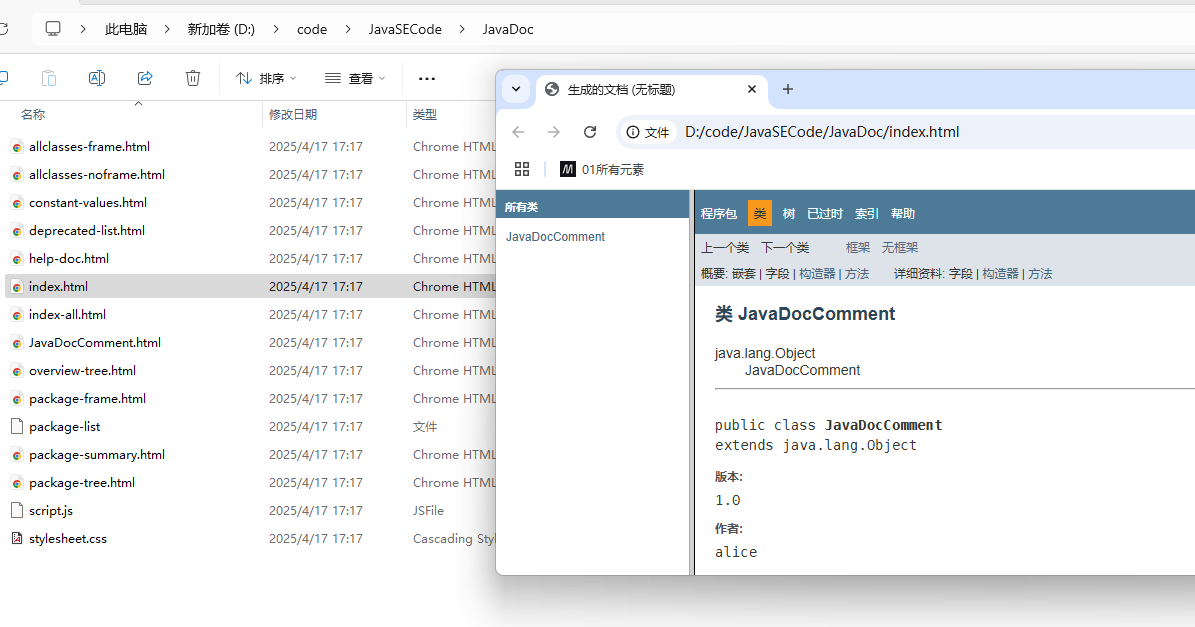This screenshot has height=627, width=1195.
Task: Select file overview-tree.html
Action: coord(82,370)
